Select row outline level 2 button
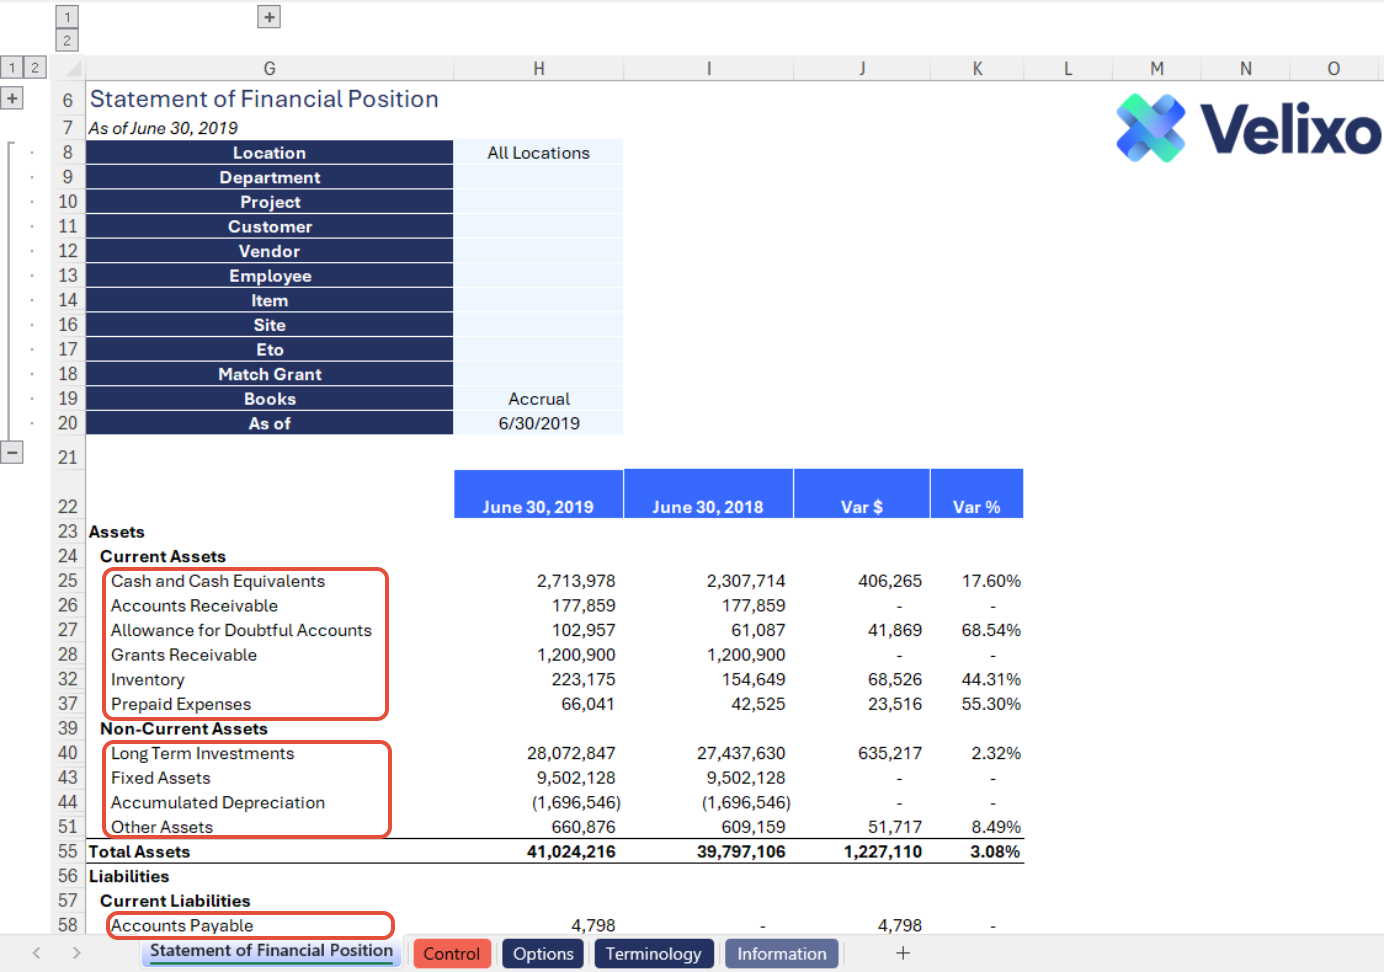The image size is (1384, 972). point(35,68)
